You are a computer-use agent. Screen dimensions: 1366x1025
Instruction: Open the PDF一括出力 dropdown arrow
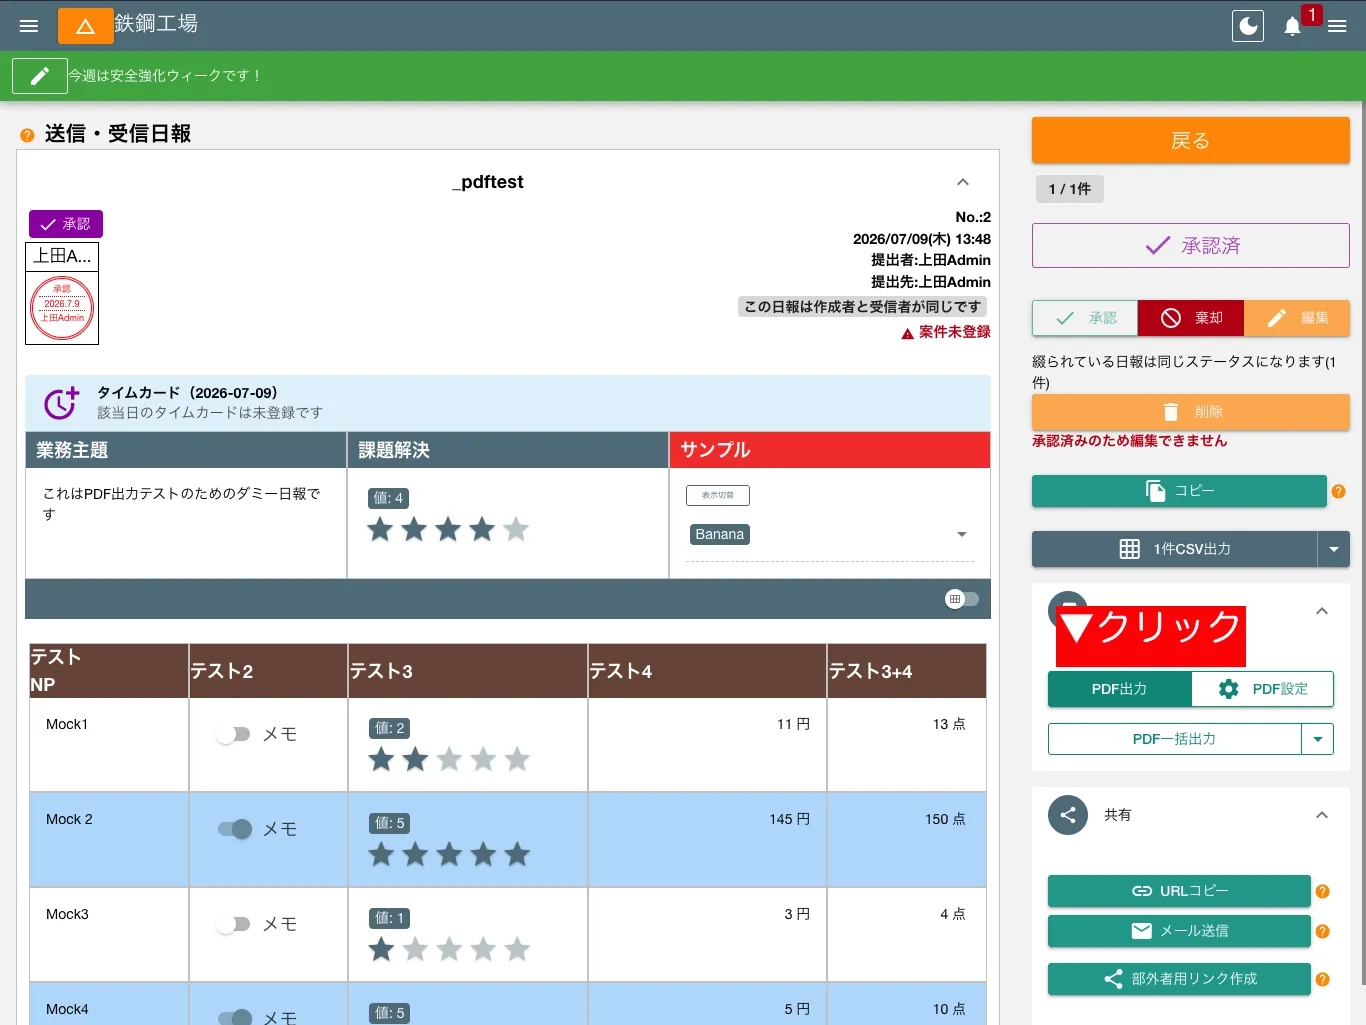click(x=1318, y=739)
